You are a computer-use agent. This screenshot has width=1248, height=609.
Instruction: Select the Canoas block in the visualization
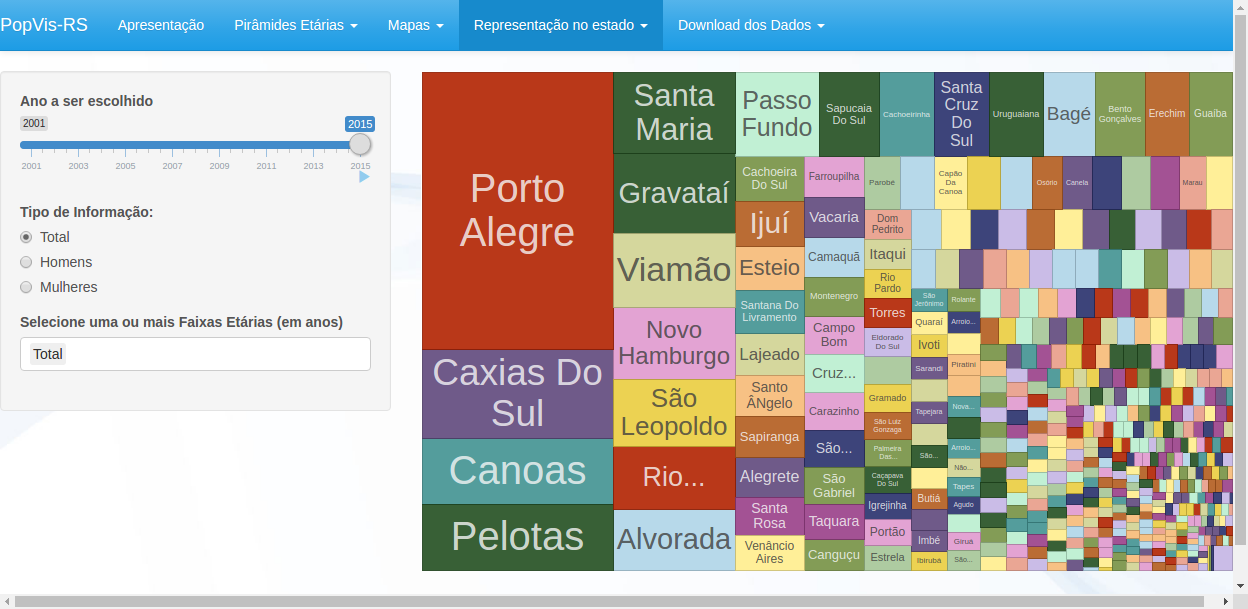(x=517, y=471)
